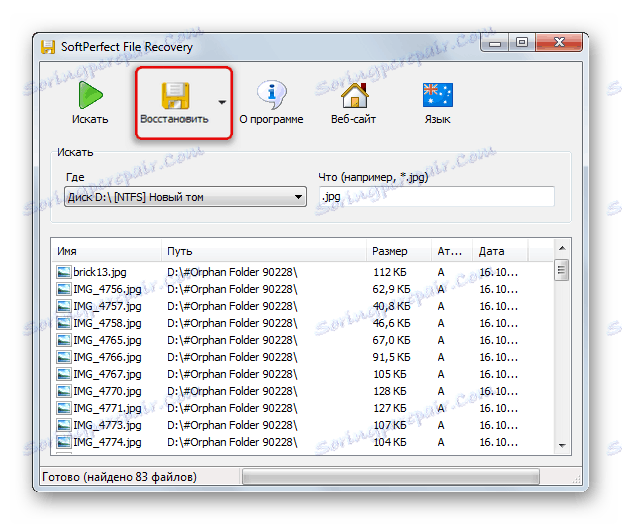The height and width of the screenshot is (525, 622).
Task: Click the 62,9 КБ size cell
Action: pos(391,289)
